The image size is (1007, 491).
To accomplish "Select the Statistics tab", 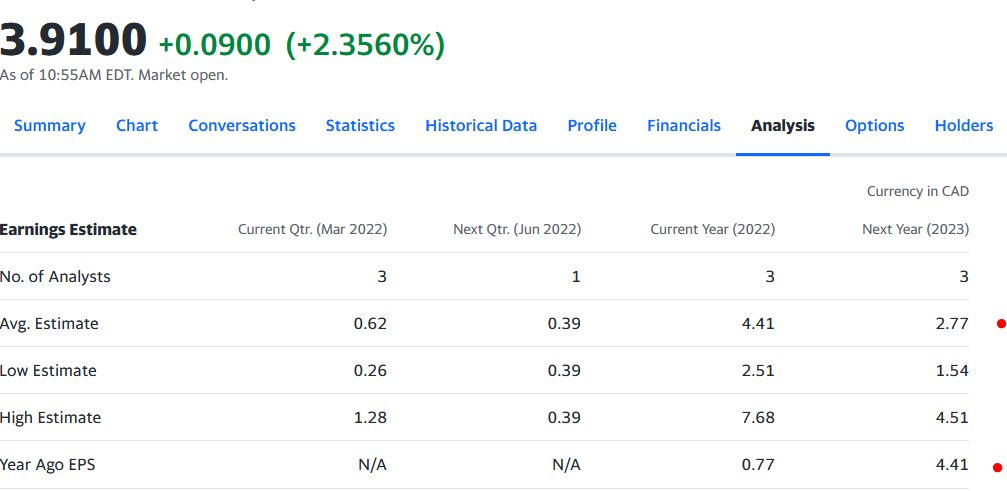I will 360,125.
